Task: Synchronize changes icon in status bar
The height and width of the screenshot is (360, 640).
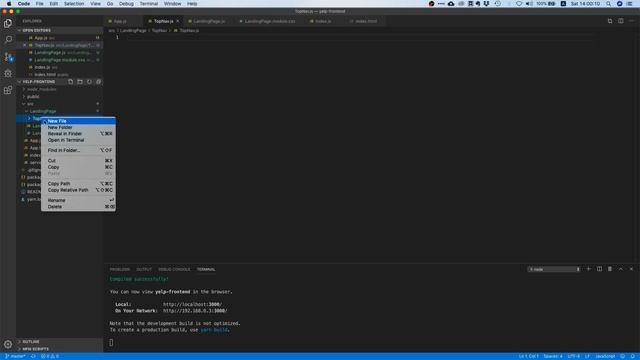Action: click(33, 356)
